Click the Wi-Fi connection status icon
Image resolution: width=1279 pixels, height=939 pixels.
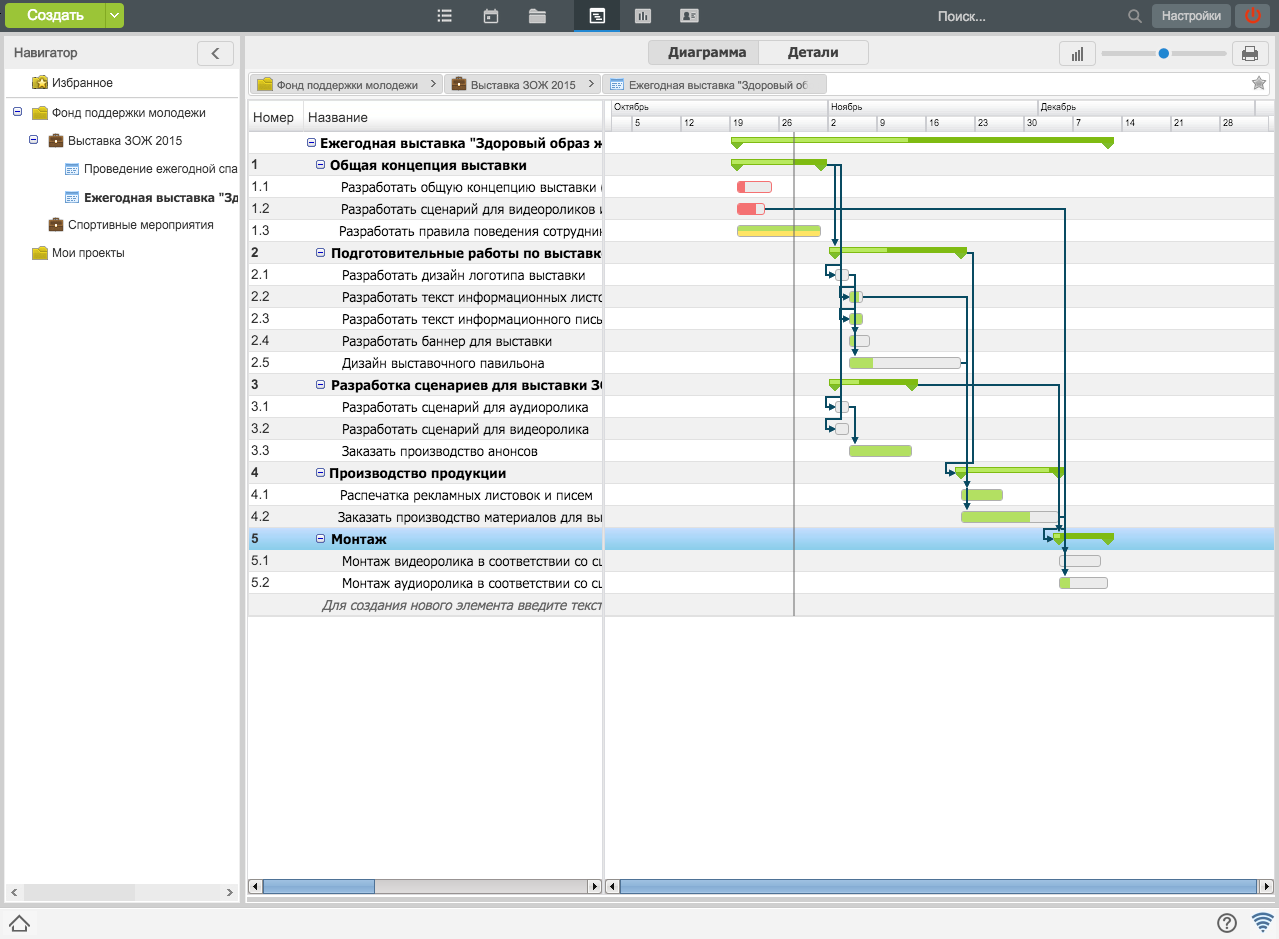[1262, 923]
